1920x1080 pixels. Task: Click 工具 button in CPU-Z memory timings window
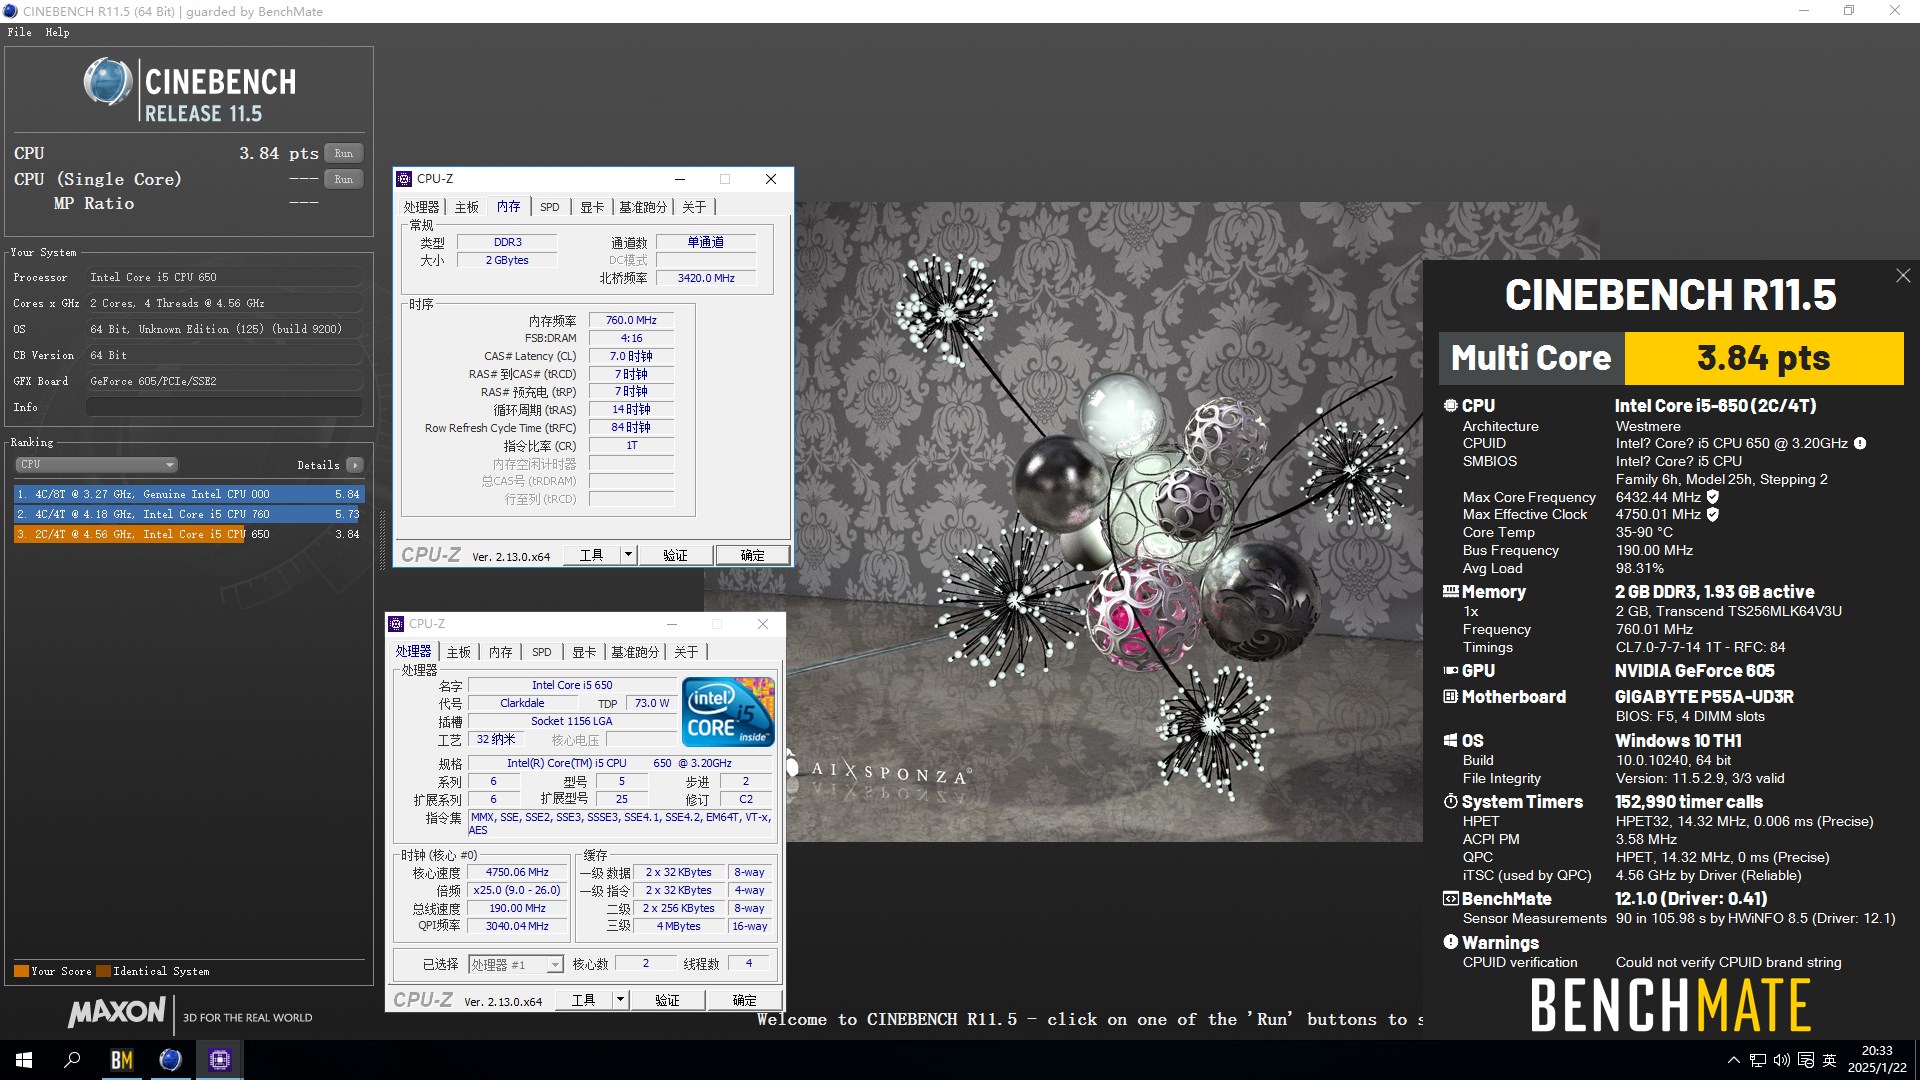(x=592, y=555)
